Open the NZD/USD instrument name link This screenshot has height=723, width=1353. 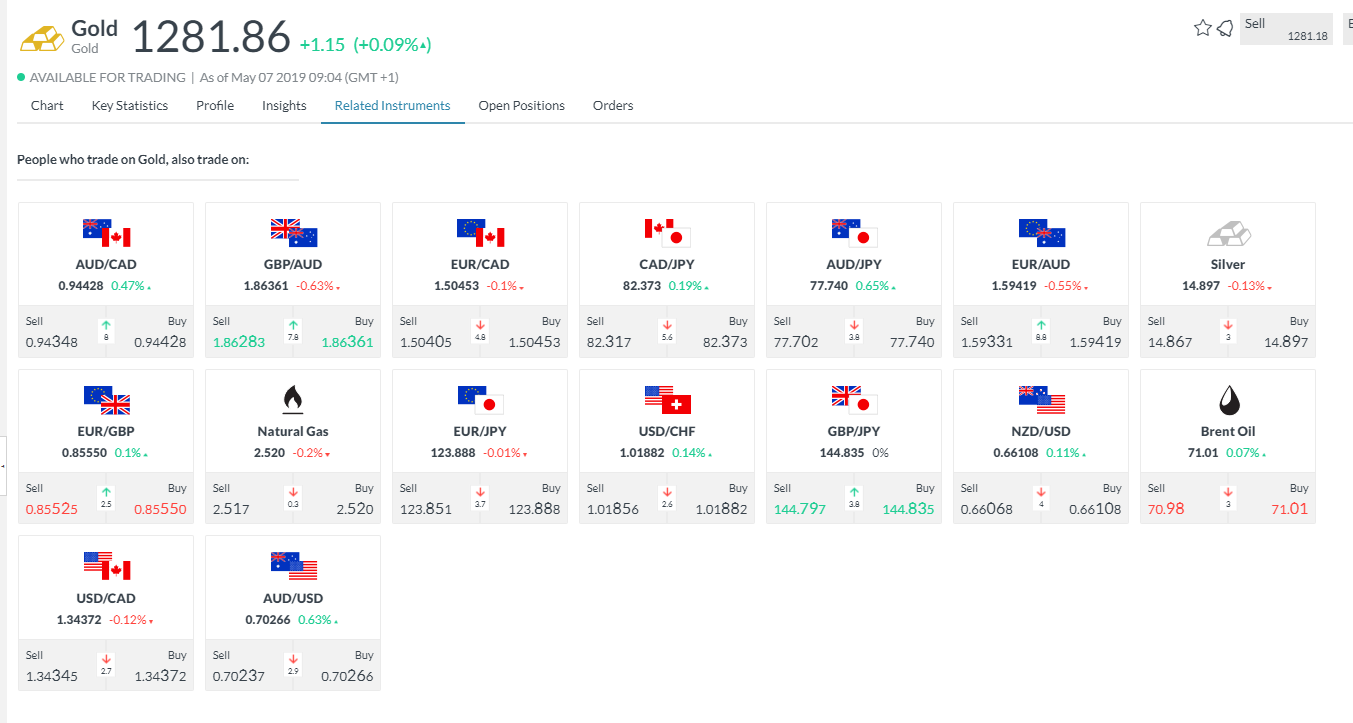point(1041,432)
